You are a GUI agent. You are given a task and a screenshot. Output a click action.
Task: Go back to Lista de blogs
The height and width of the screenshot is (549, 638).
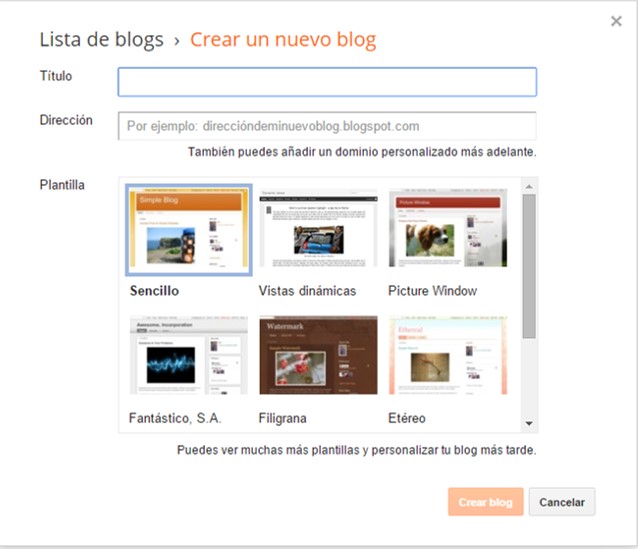(x=101, y=40)
